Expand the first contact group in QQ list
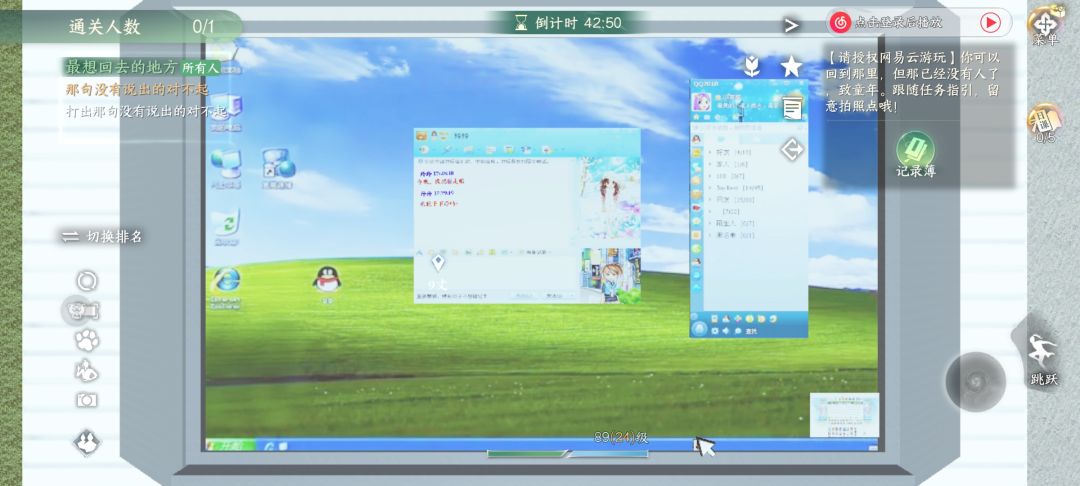This screenshot has height=486, width=1080. [730, 152]
